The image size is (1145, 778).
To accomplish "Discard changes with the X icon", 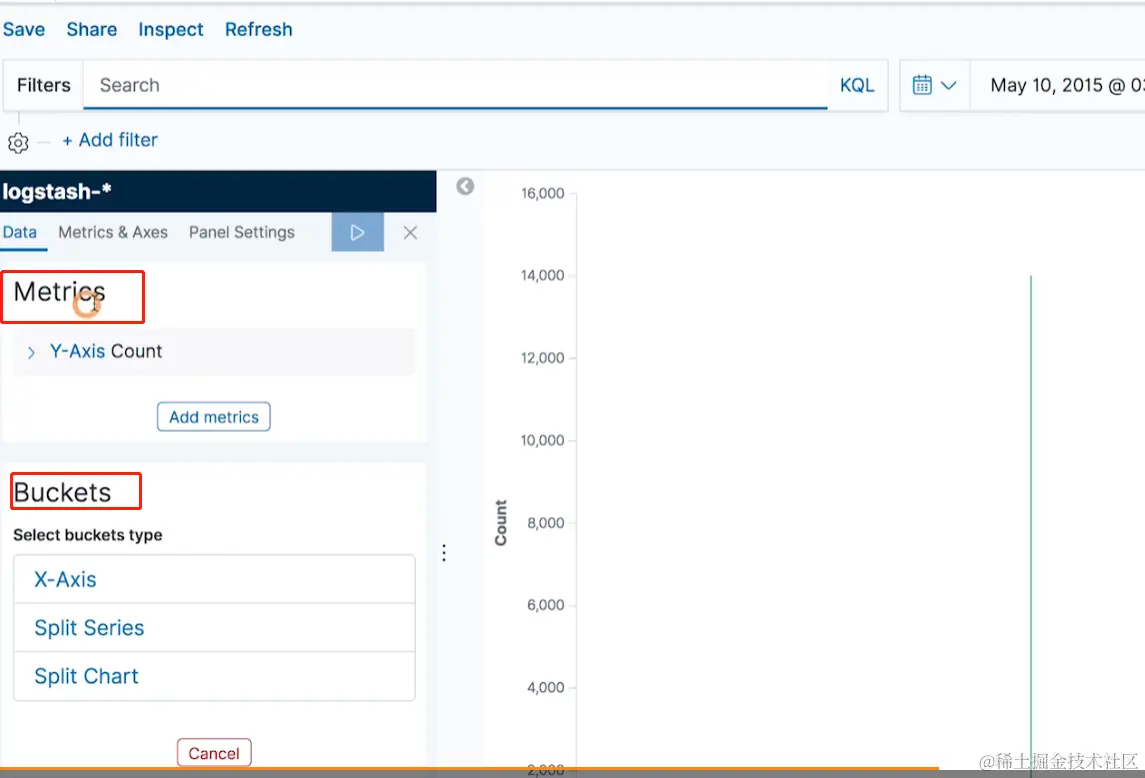I will coord(410,232).
